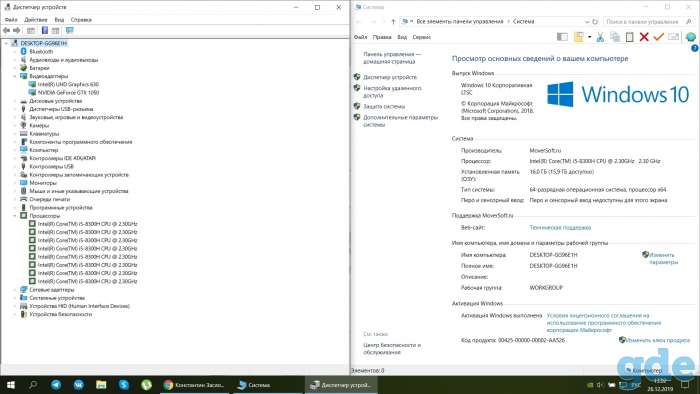Expand the Клавиатуры (Keyboards) node
Viewport: 700px width, 394px height.
(15, 134)
